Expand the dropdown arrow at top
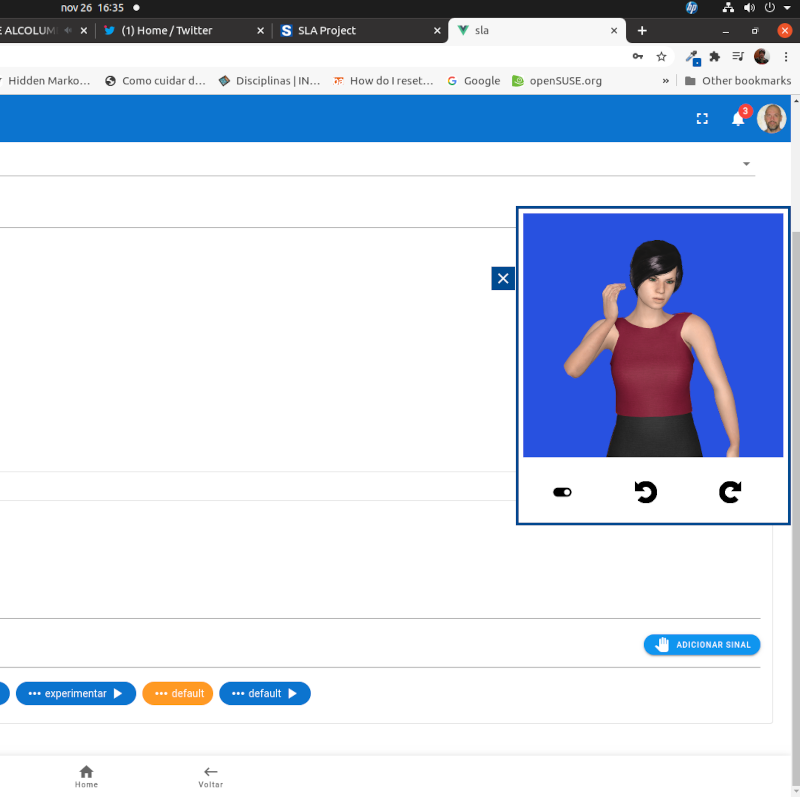Viewport: 800px width, 797px height. 746,164
